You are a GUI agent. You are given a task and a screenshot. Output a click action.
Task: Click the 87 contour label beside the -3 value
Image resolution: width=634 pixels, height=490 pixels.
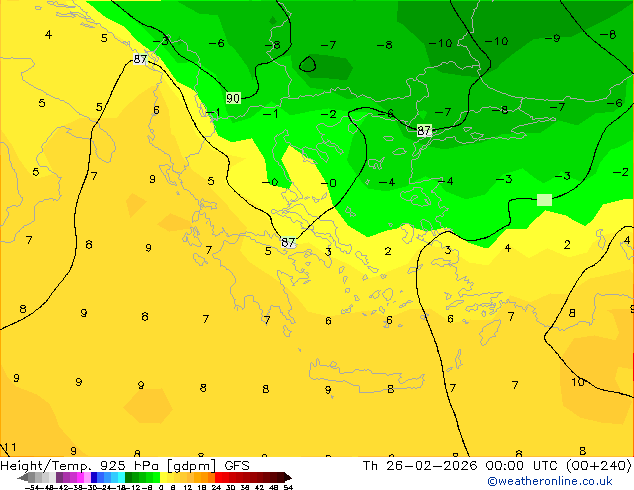pyautogui.click(x=140, y=59)
